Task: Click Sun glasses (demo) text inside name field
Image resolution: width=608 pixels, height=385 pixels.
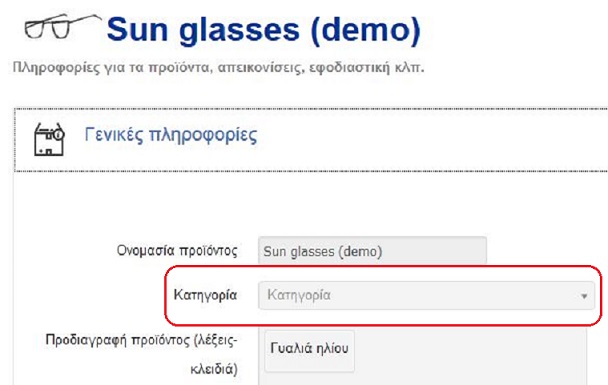Action: tap(323, 252)
